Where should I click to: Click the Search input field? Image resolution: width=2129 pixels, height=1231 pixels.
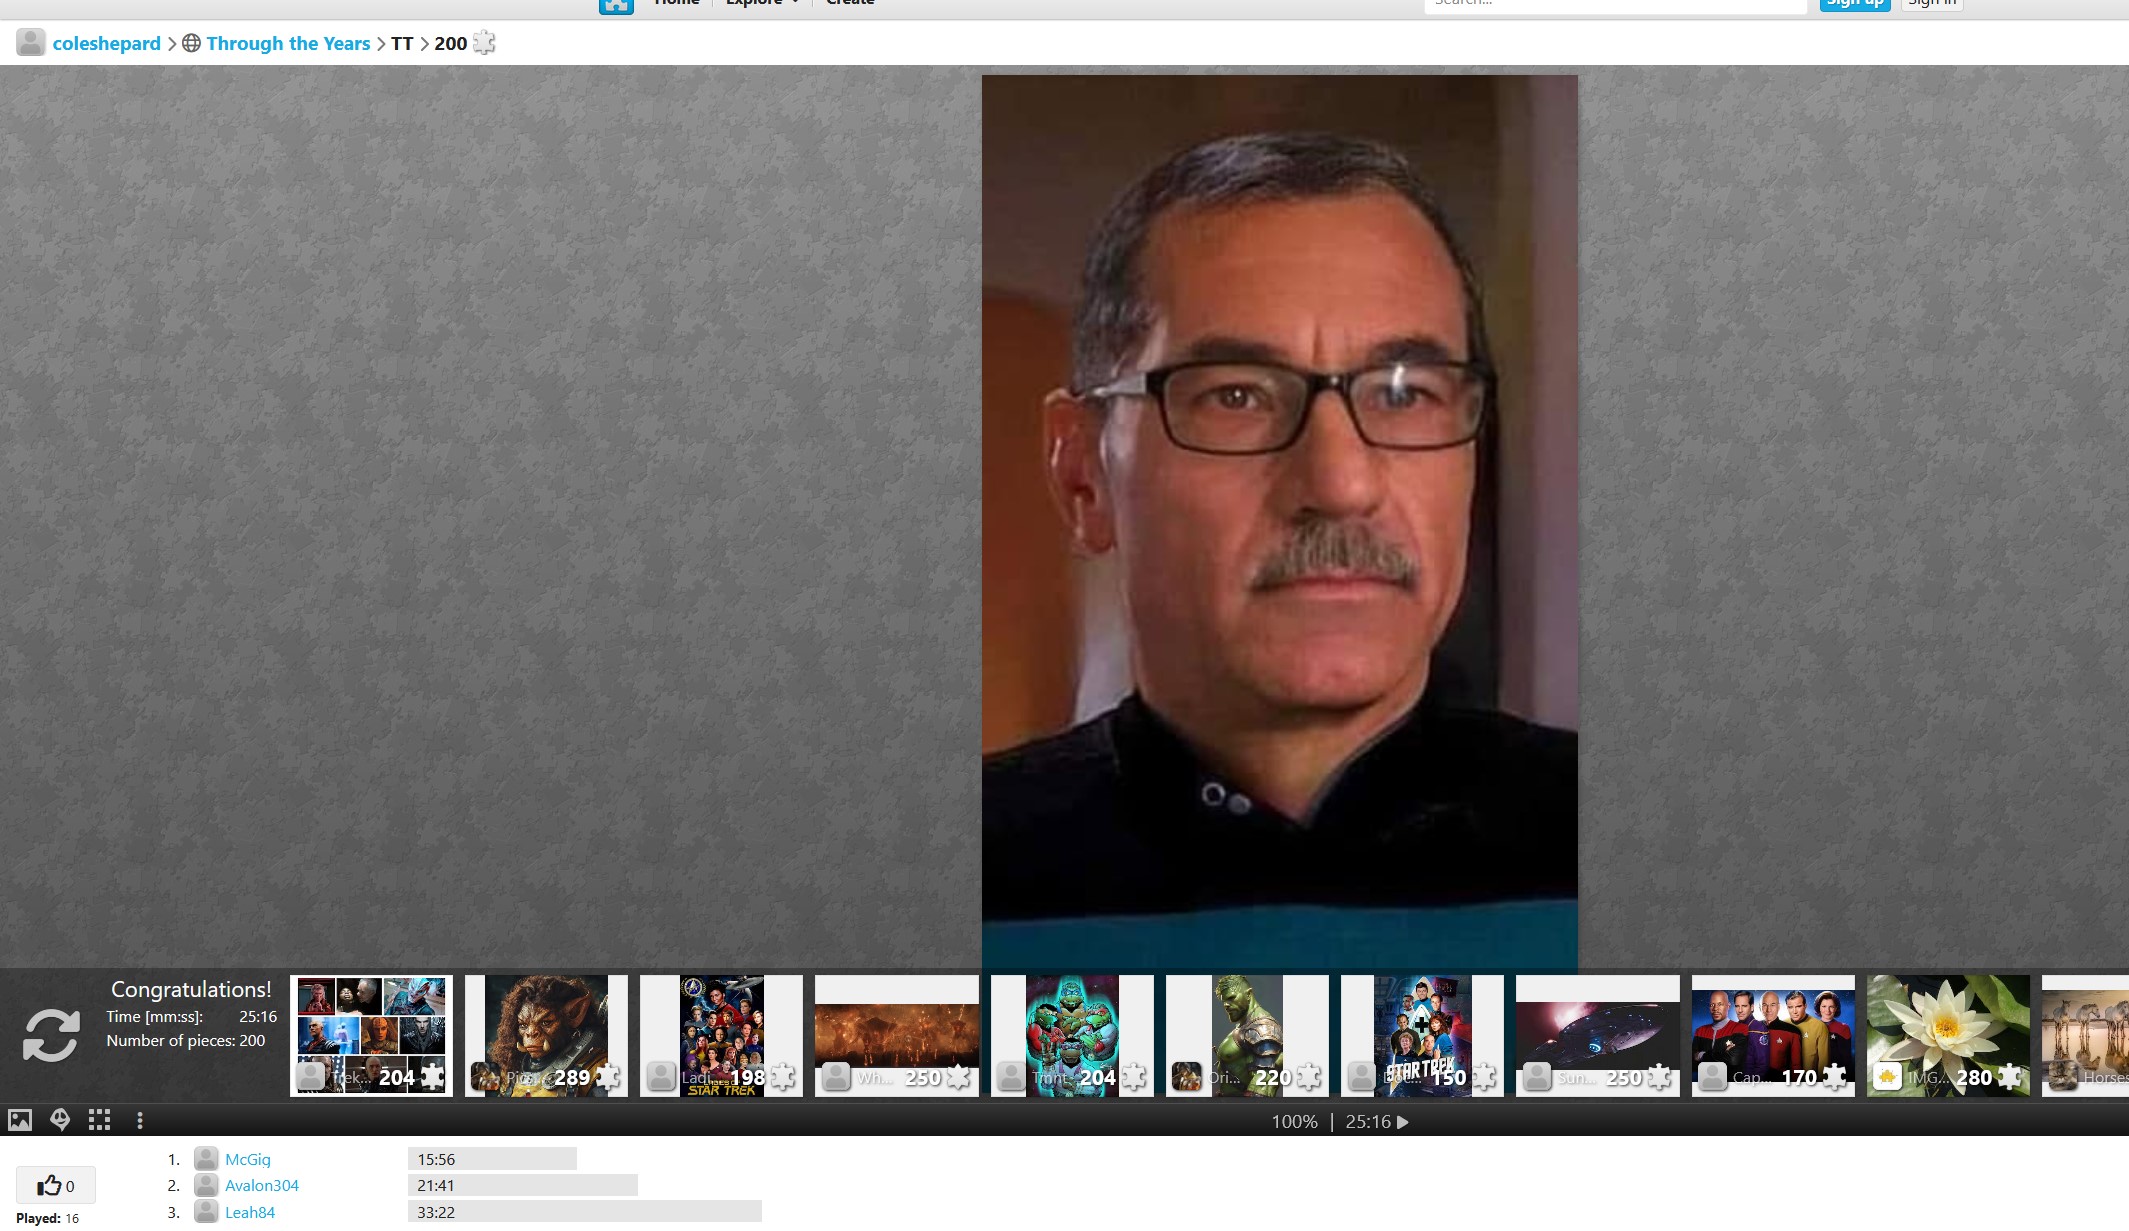[x=1615, y=5]
